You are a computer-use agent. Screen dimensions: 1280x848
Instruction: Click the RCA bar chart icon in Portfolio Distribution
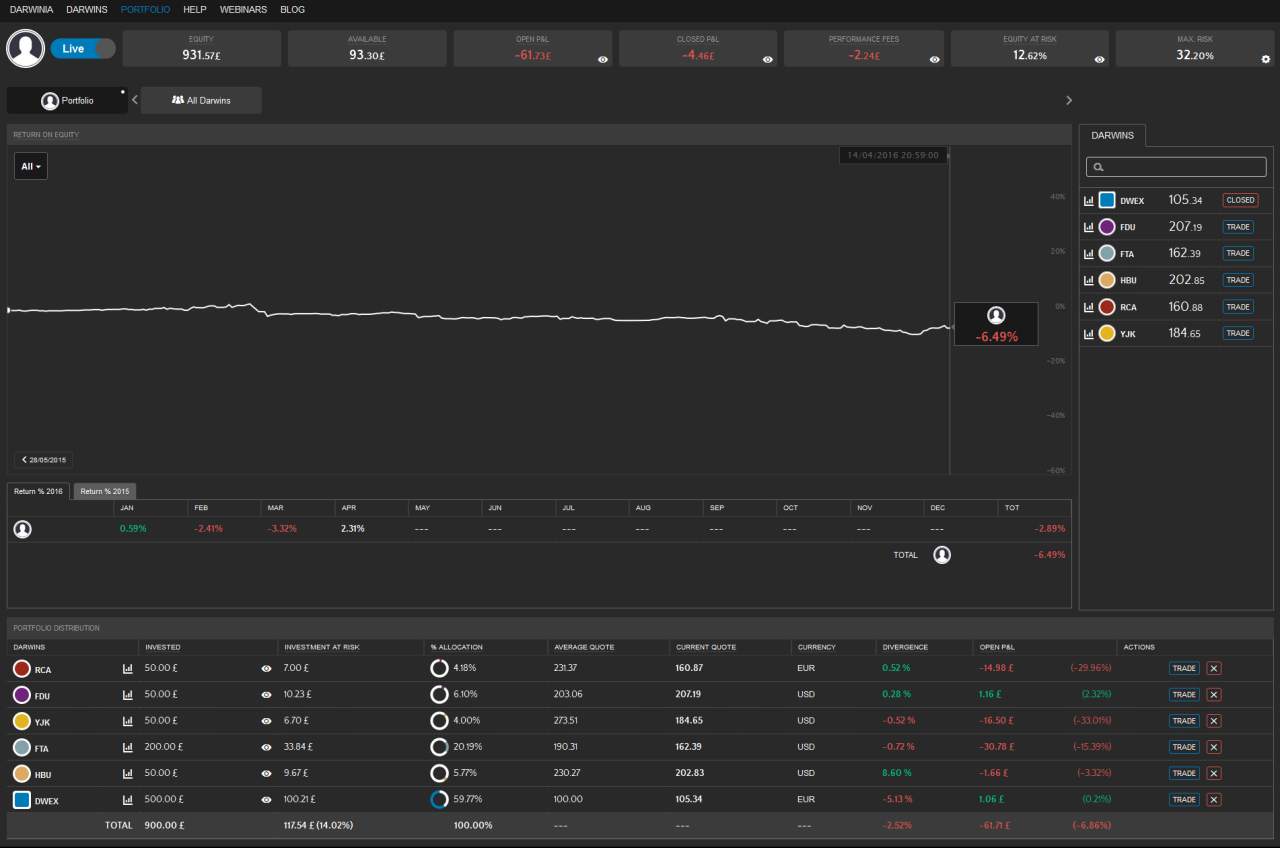(127, 668)
